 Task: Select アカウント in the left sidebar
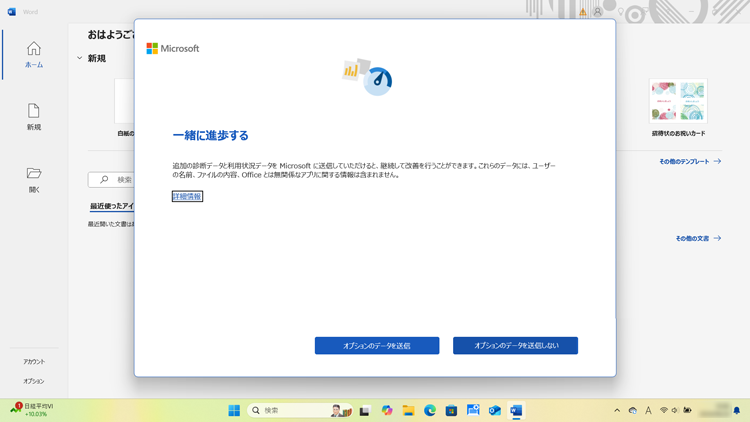(x=34, y=362)
